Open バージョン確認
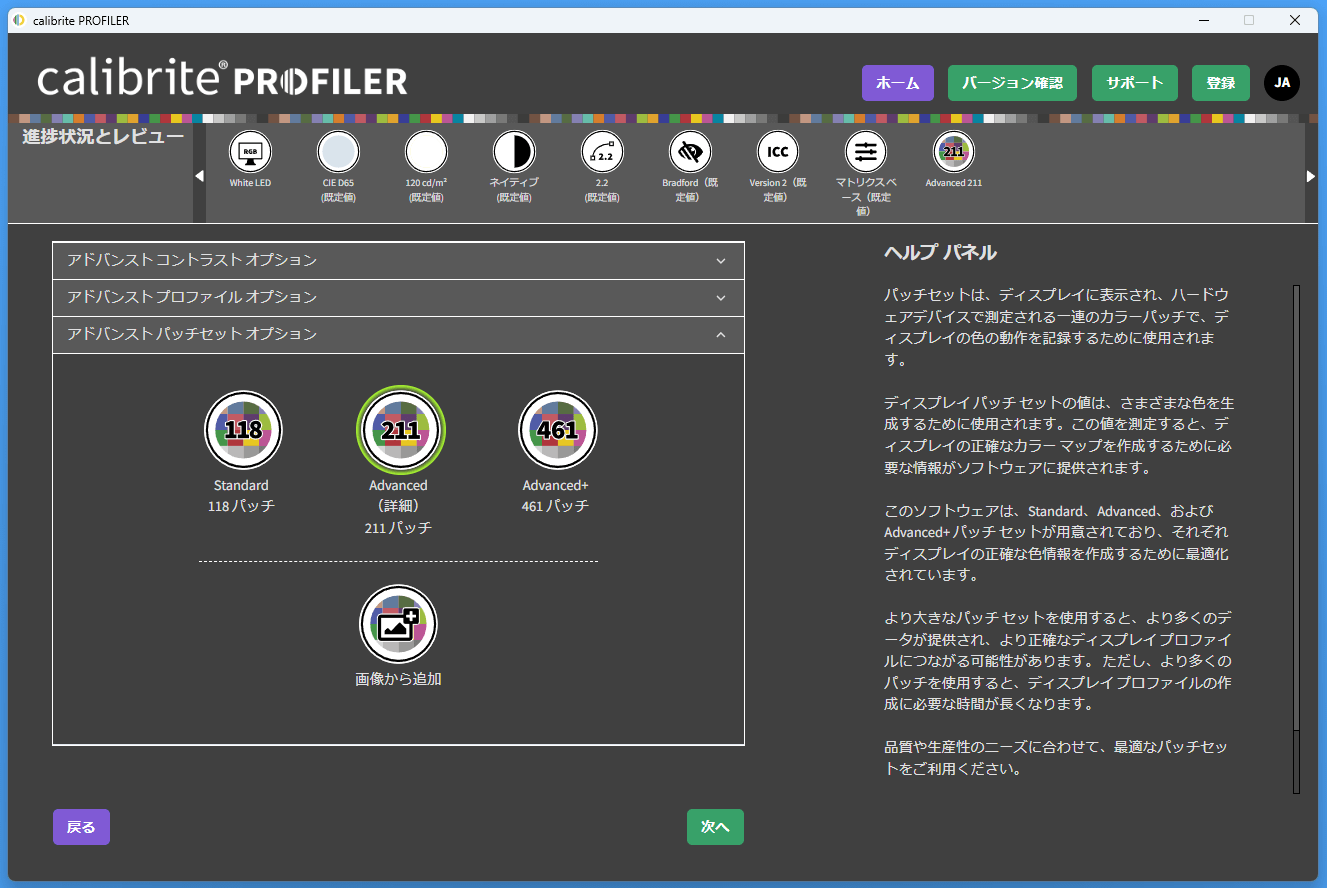1327x888 pixels. point(1012,83)
